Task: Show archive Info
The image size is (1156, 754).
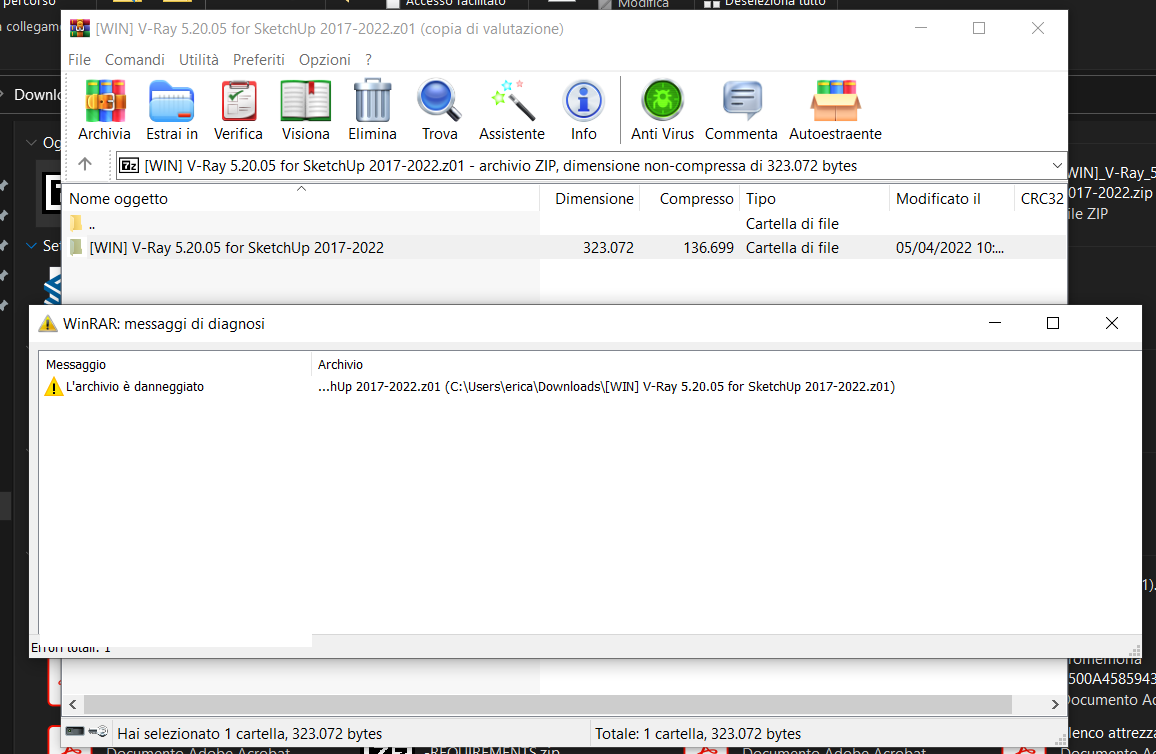Action: (584, 110)
